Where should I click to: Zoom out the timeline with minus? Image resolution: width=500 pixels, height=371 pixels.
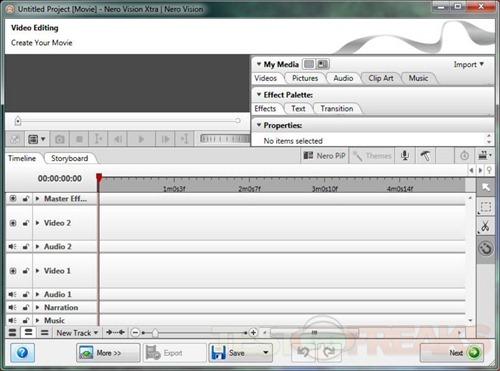point(135,333)
